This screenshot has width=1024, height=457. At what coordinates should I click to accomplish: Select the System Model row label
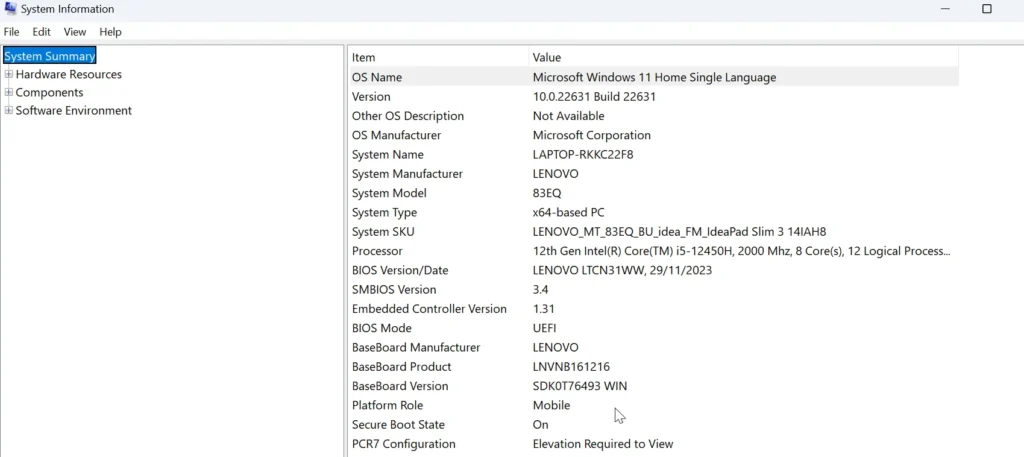(389, 193)
